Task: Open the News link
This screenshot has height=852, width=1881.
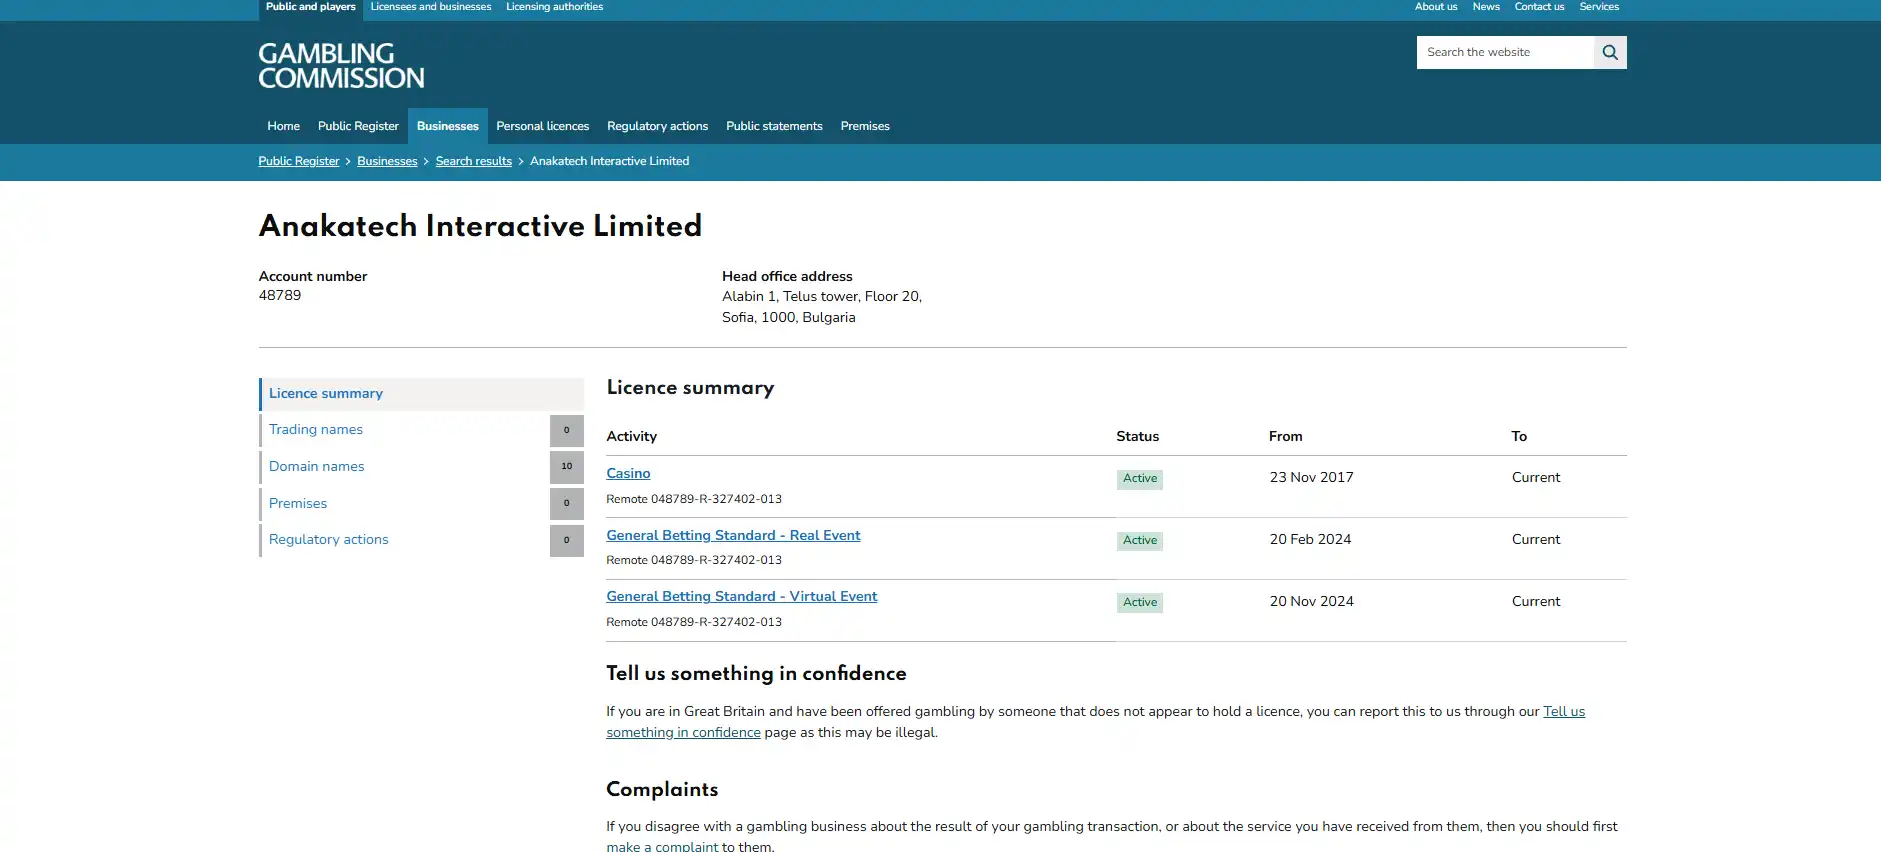Action: (x=1486, y=7)
